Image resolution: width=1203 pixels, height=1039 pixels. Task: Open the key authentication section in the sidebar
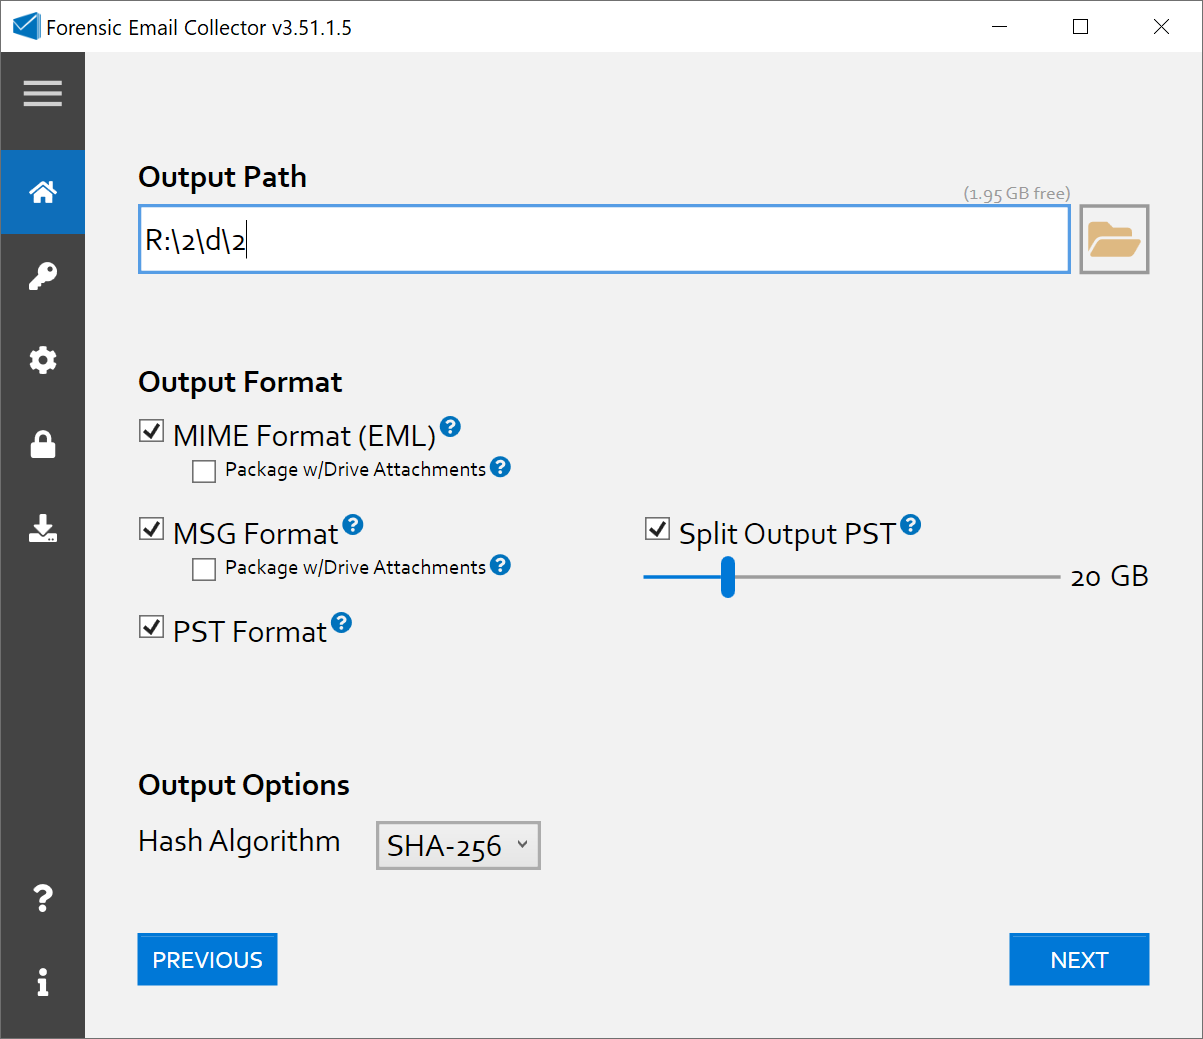pyautogui.click(x=43, y=276)
